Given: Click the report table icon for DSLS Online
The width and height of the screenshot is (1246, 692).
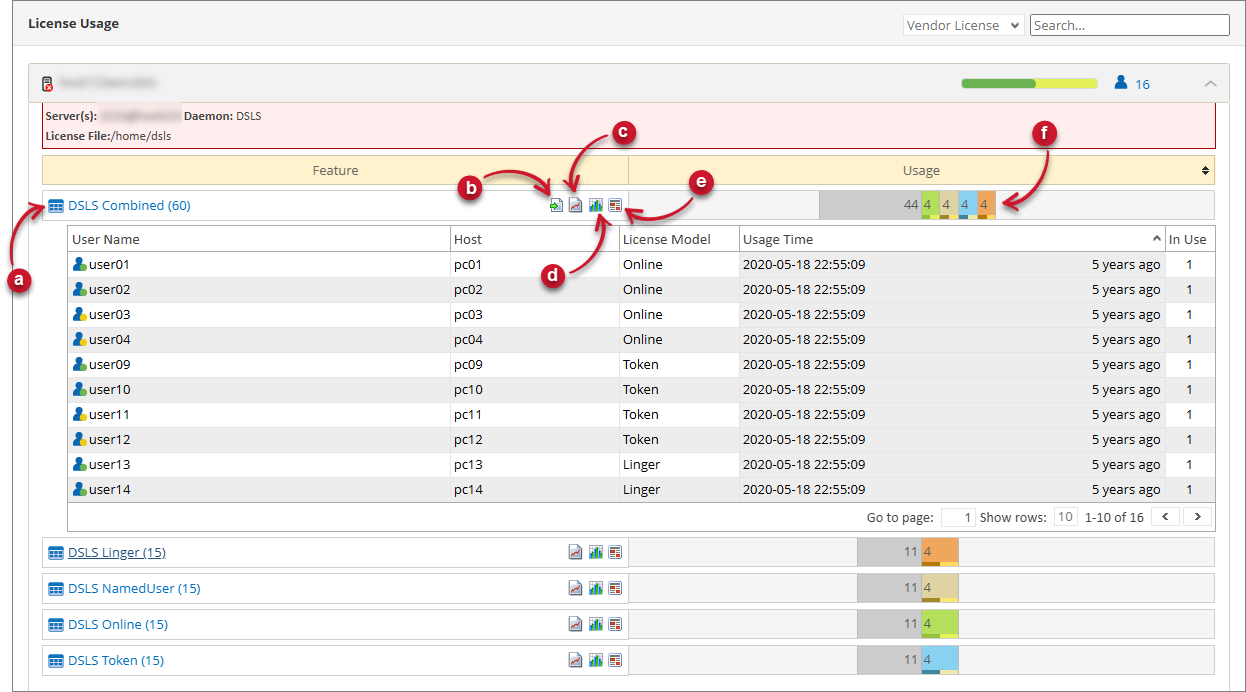Looking at the screenshot, I should click(x=615, y=624).
